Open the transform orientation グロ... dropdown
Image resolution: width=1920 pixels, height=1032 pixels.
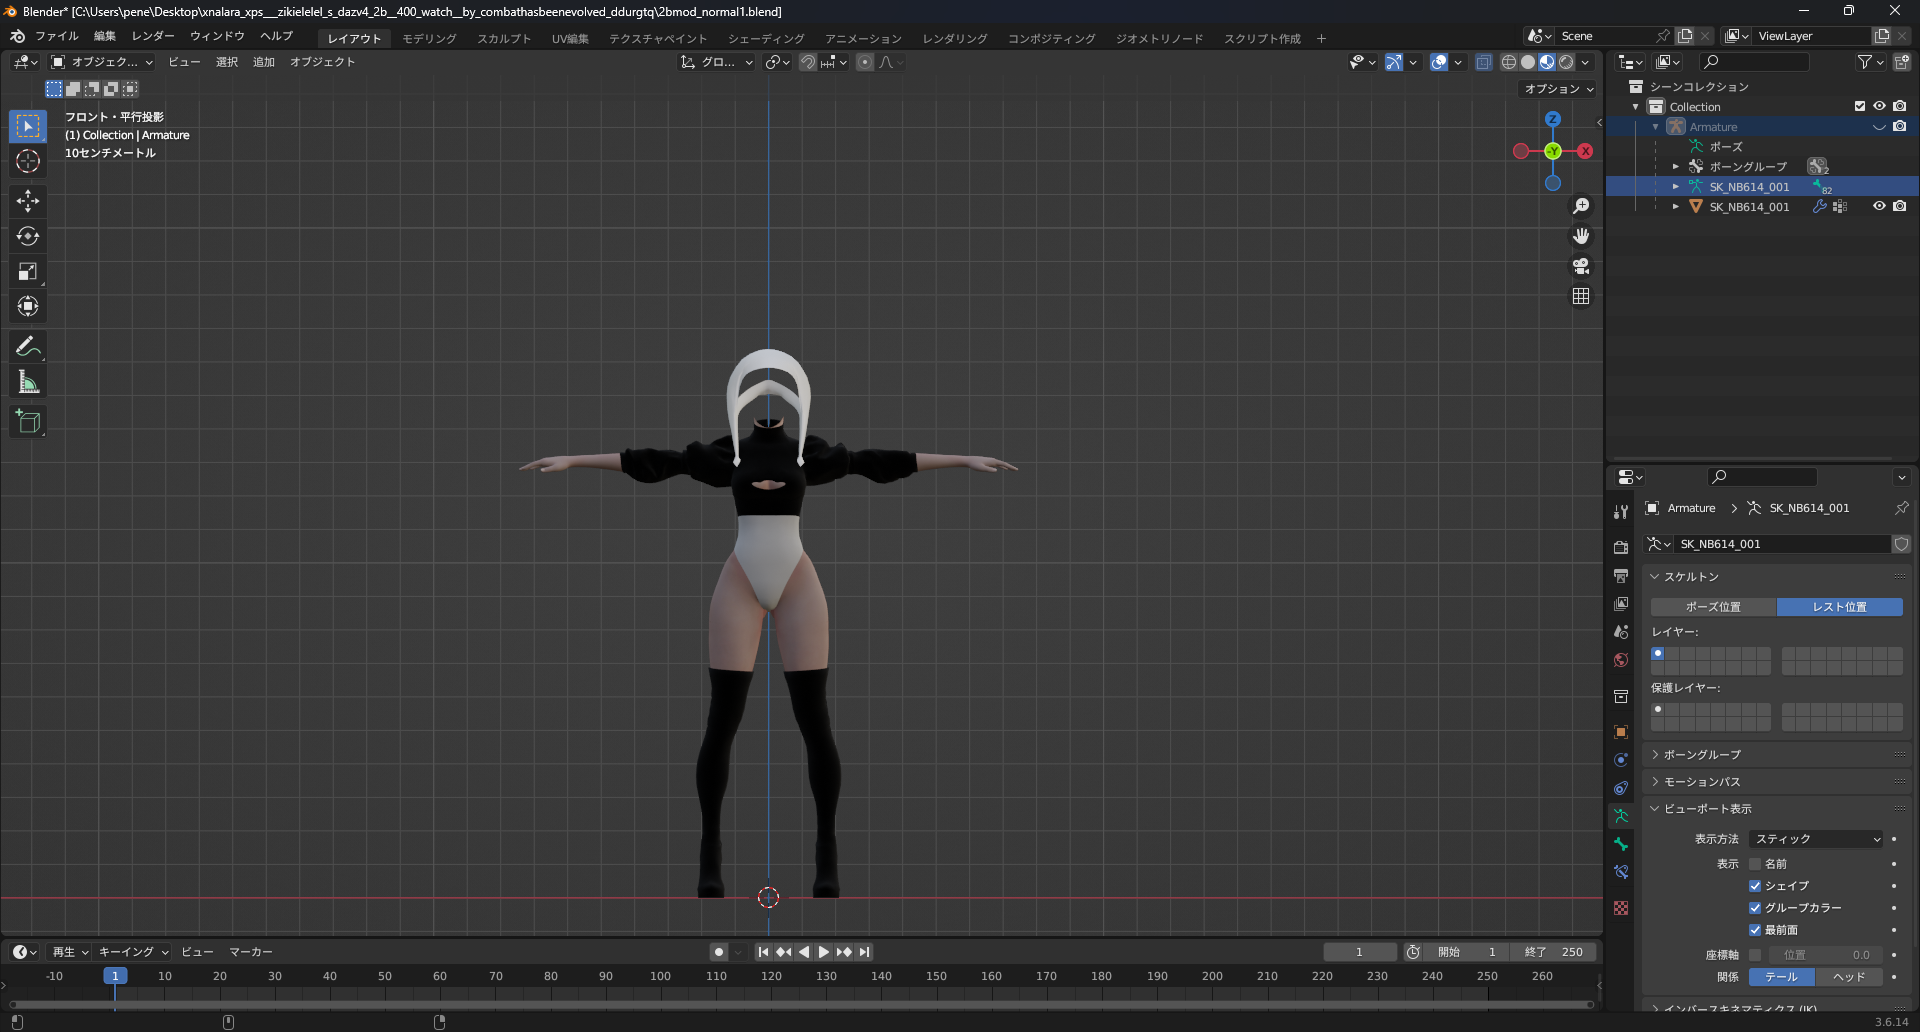point(717,62)
